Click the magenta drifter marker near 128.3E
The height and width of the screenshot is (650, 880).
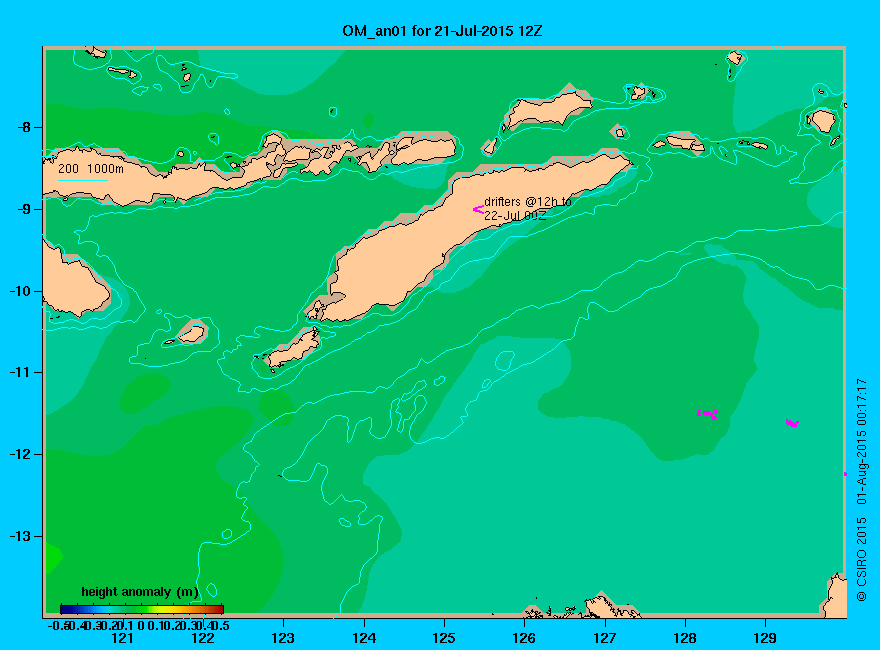708,414
